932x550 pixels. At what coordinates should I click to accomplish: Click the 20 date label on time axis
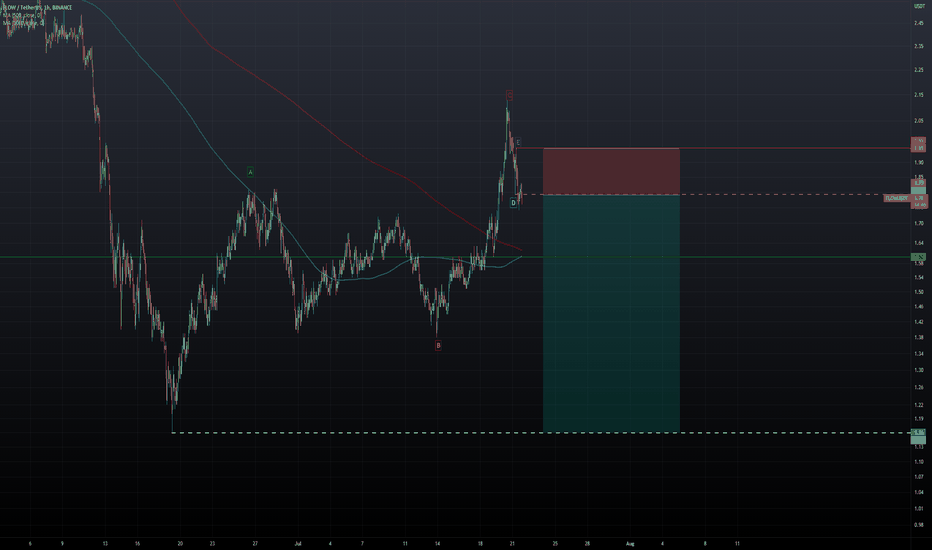180,543
